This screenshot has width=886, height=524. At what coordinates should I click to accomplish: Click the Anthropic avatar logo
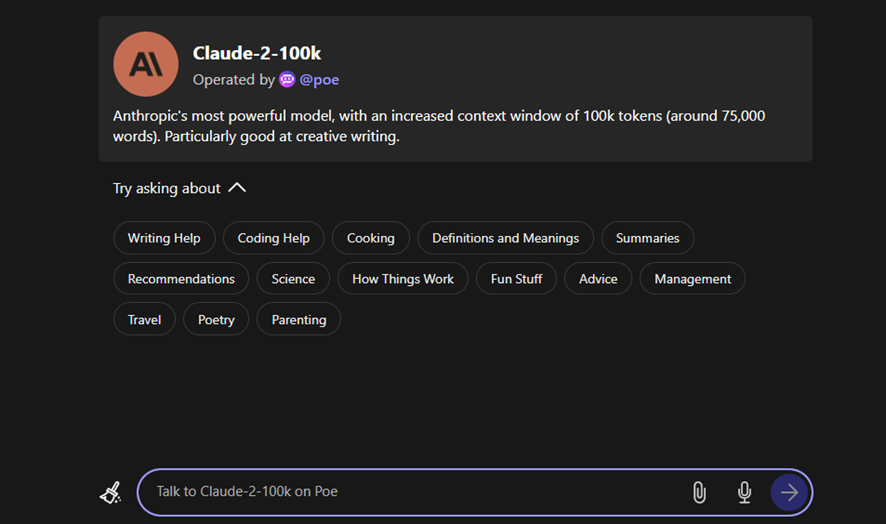[146, 64]
